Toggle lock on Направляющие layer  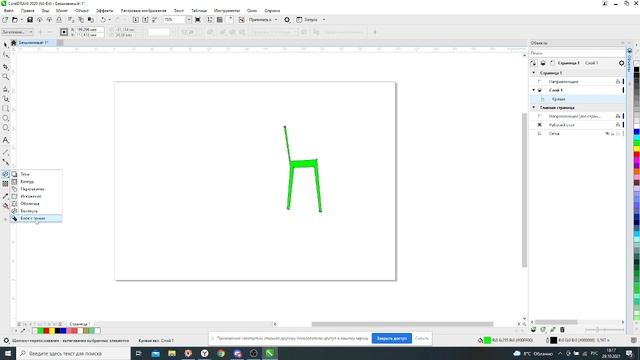click(x=618, y=82)
